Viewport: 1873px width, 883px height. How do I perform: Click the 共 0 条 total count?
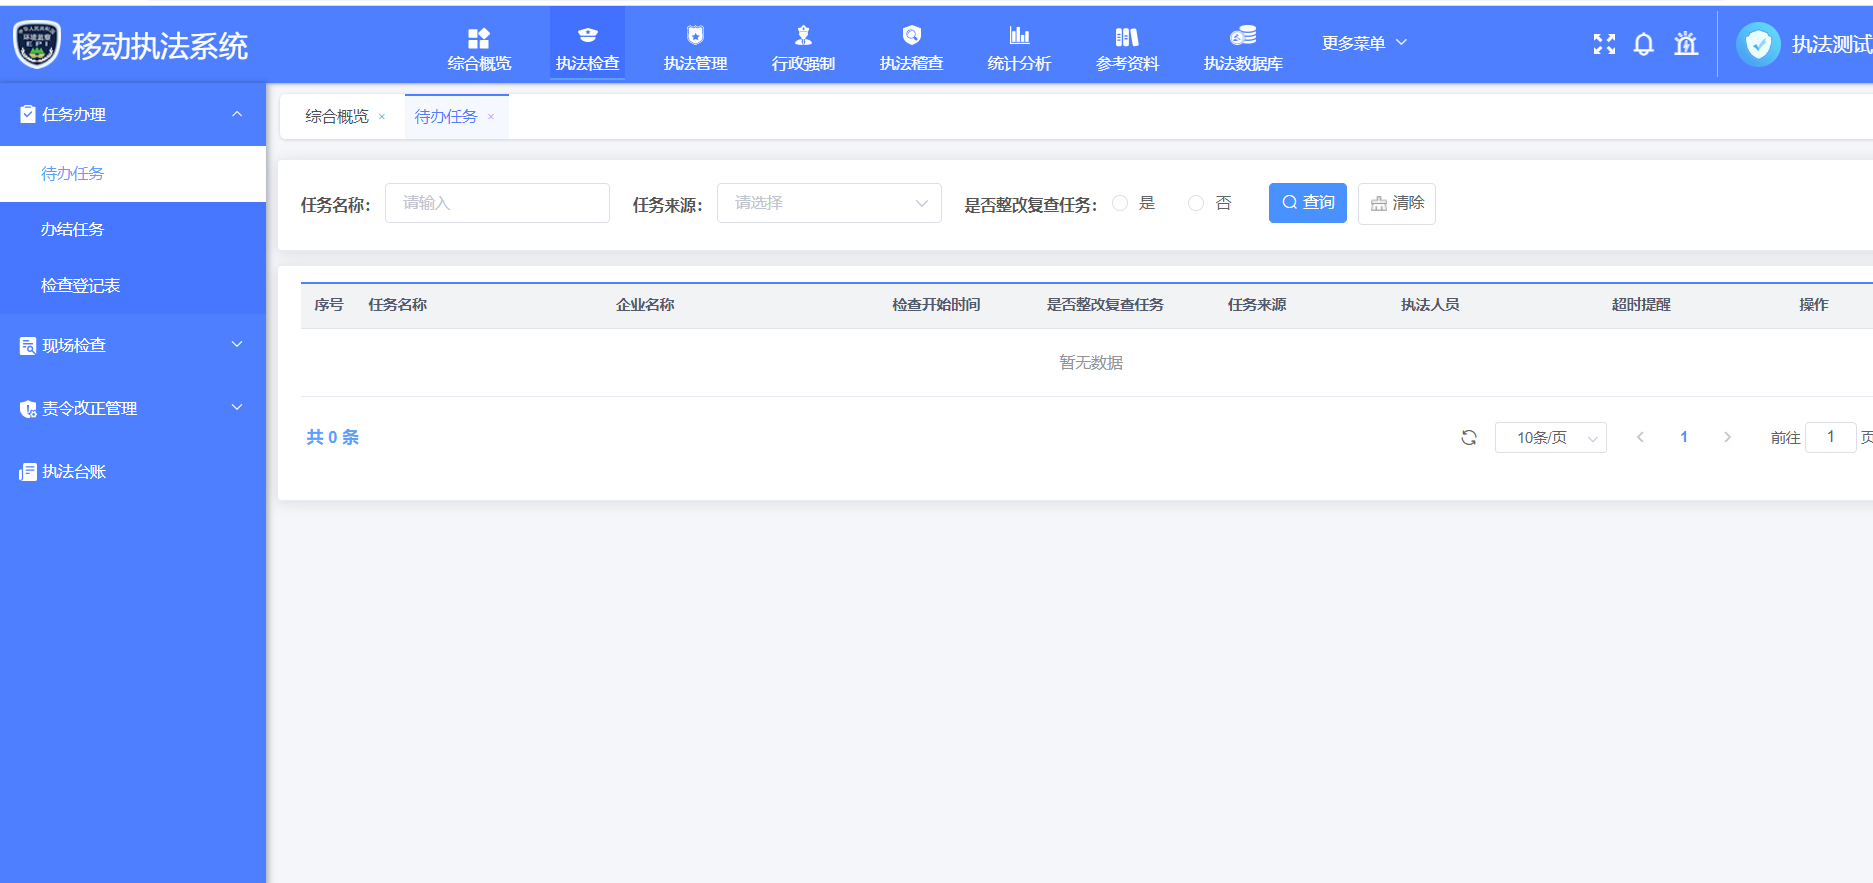pos(332,437)
